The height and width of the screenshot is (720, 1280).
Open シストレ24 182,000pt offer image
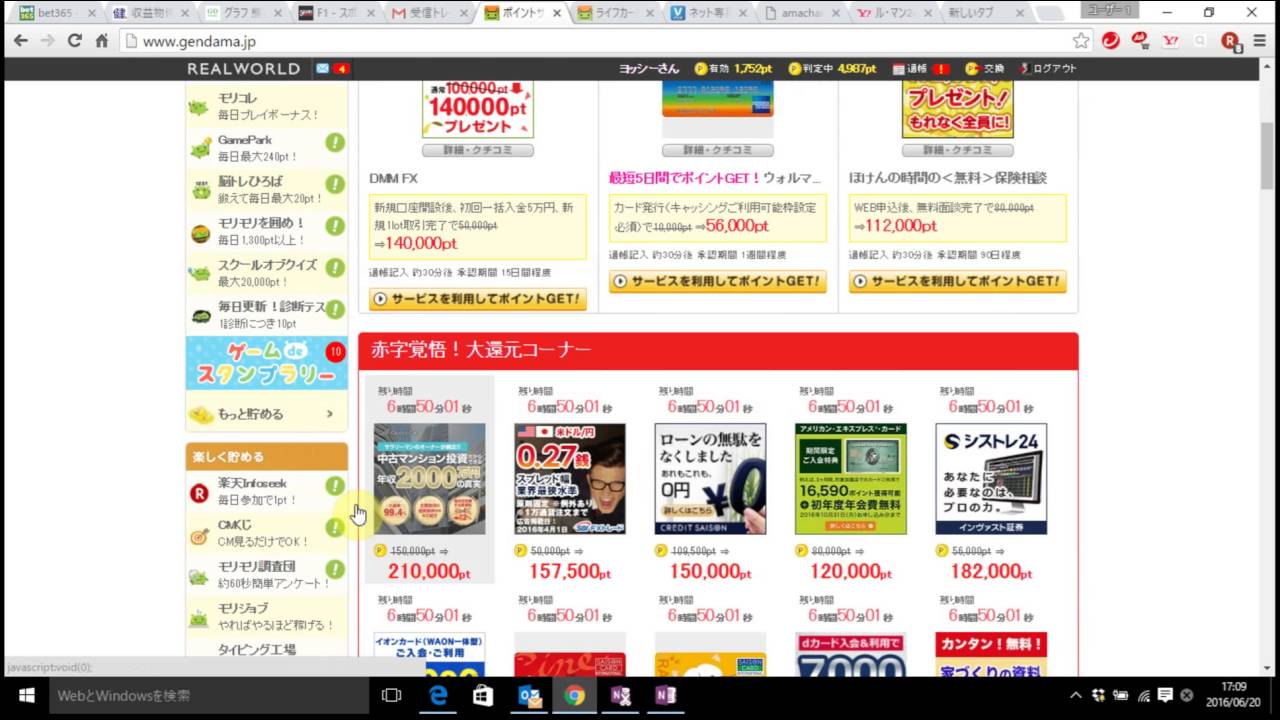click(991, 479)
